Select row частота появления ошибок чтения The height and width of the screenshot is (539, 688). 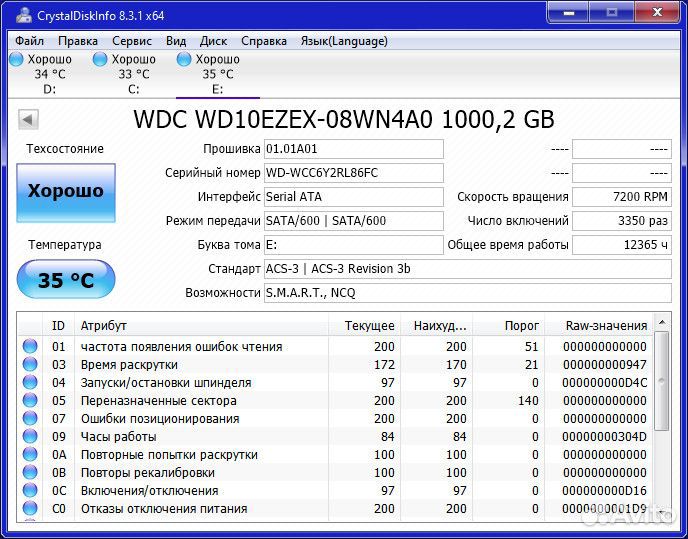(335, 346)
